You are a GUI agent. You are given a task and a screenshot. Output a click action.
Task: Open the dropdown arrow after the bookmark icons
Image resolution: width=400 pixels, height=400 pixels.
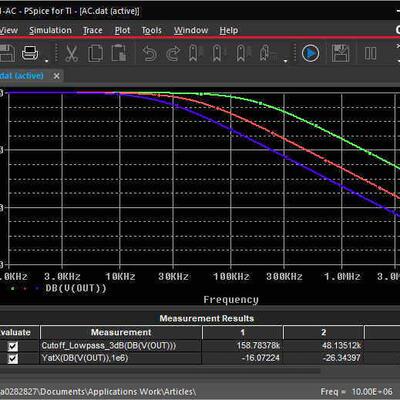click(285, 61)
